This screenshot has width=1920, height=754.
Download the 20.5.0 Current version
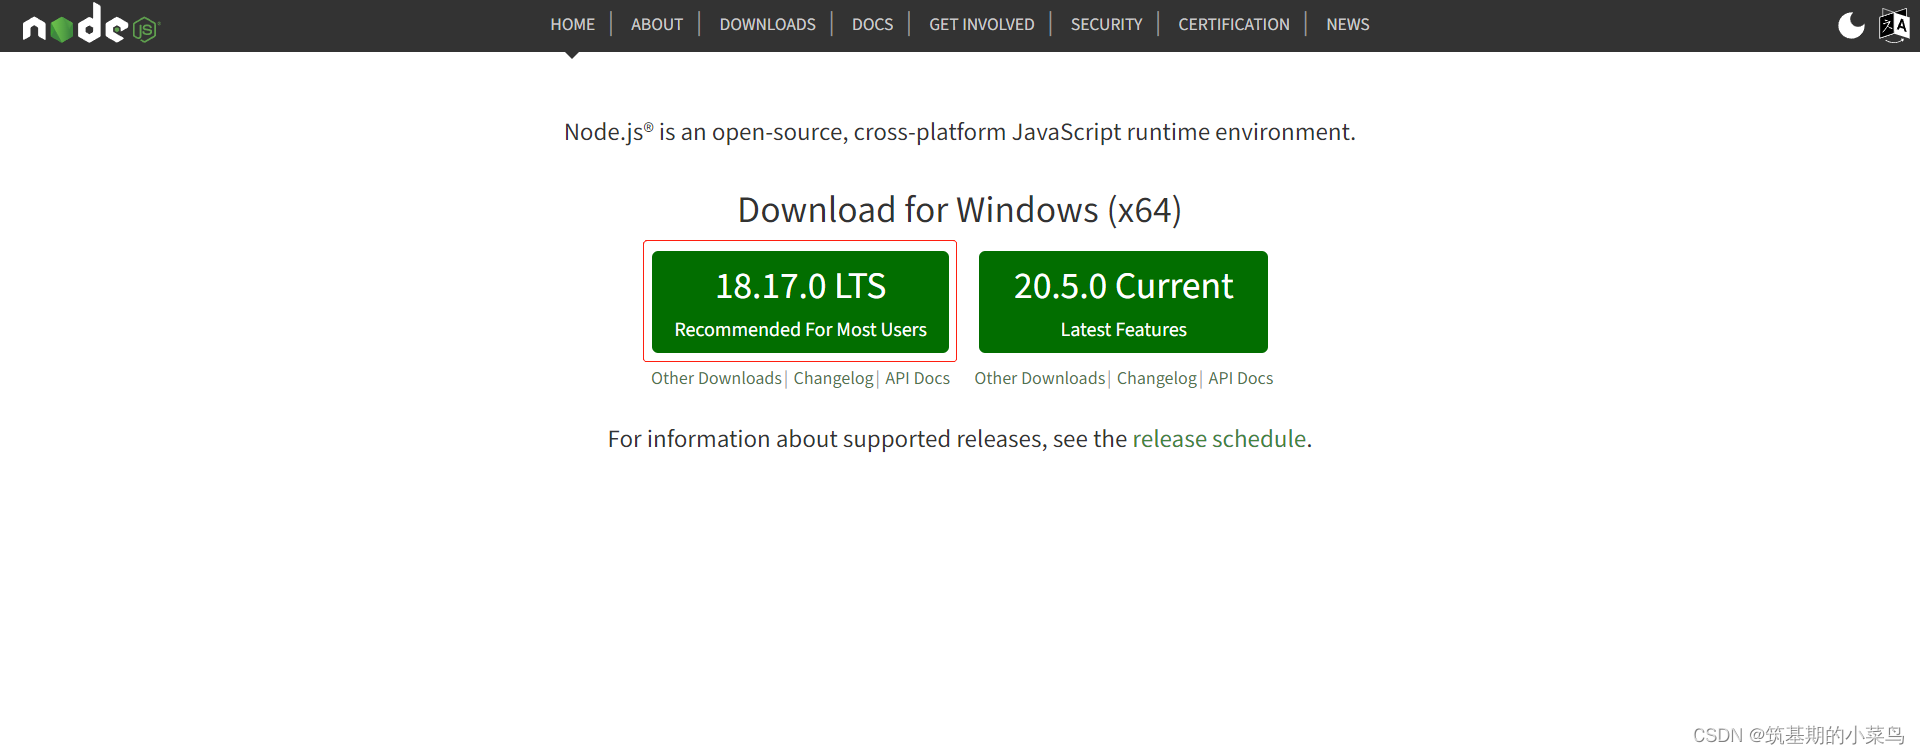tap(1123, 302)
